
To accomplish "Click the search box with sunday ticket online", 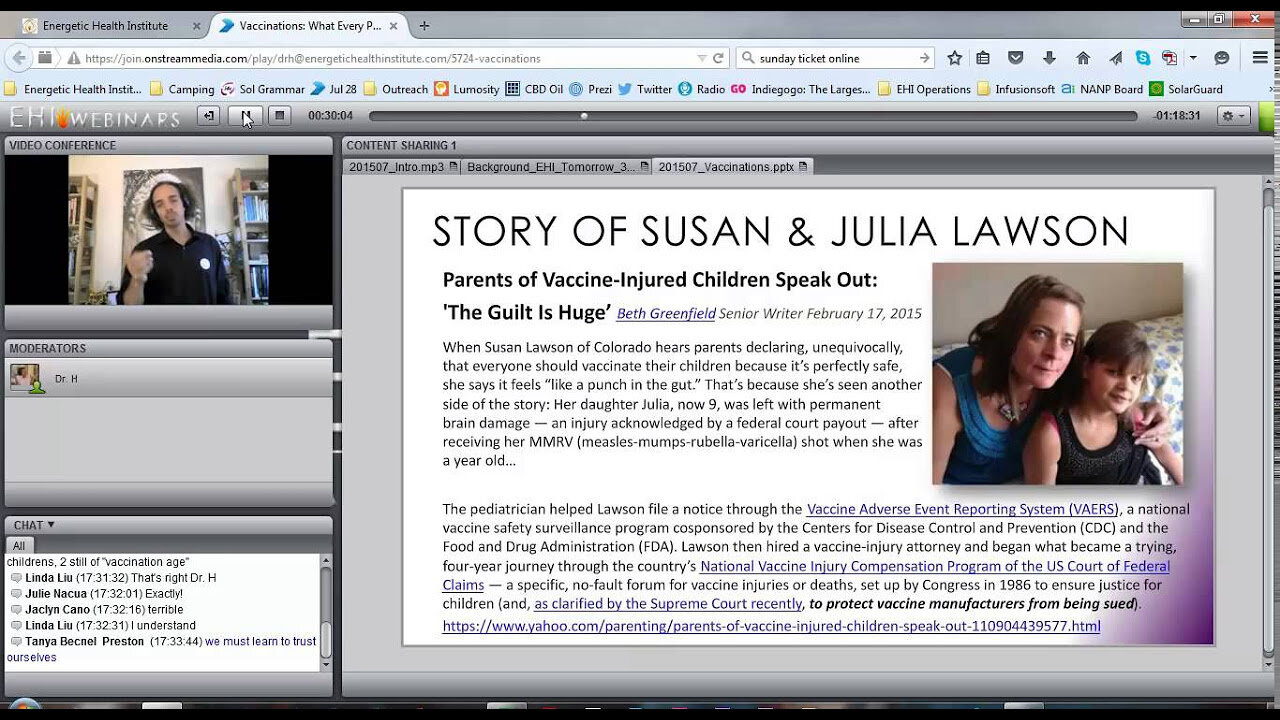I will [x=835, y=58].
